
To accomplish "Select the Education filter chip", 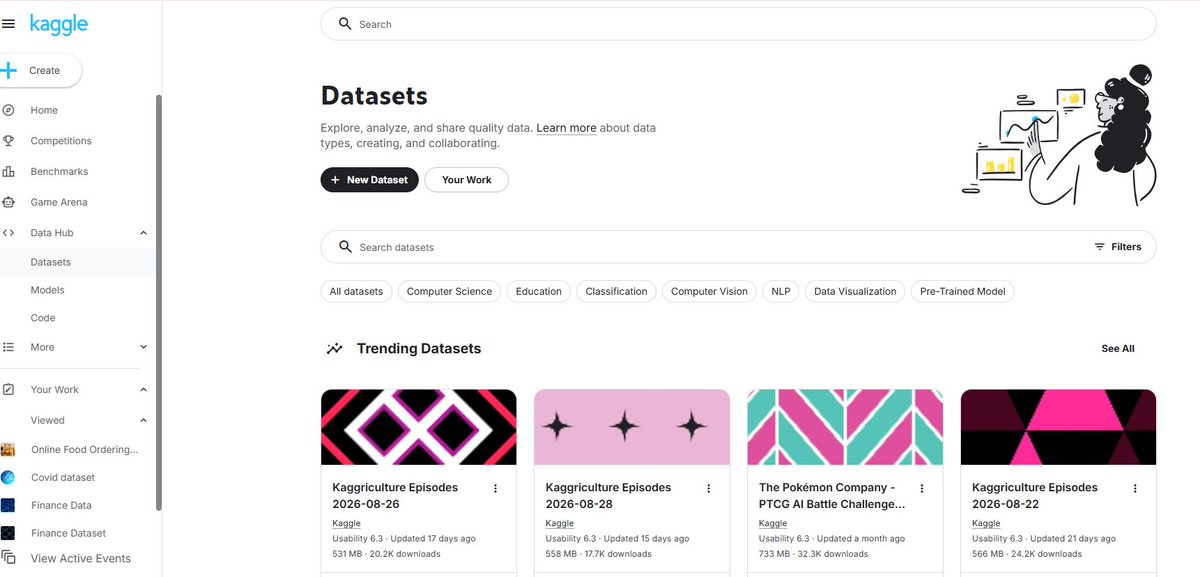I will click(x=539, y=292).
